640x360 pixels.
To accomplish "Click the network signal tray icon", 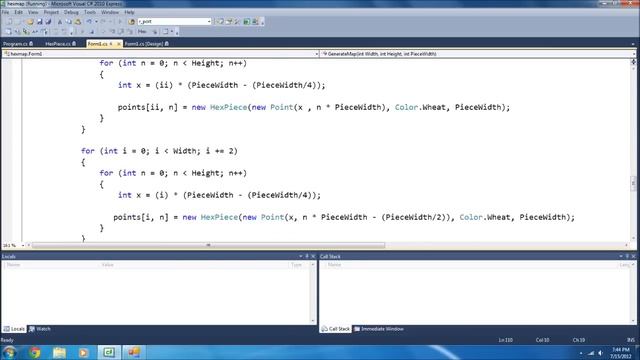I will coord(591,353).
